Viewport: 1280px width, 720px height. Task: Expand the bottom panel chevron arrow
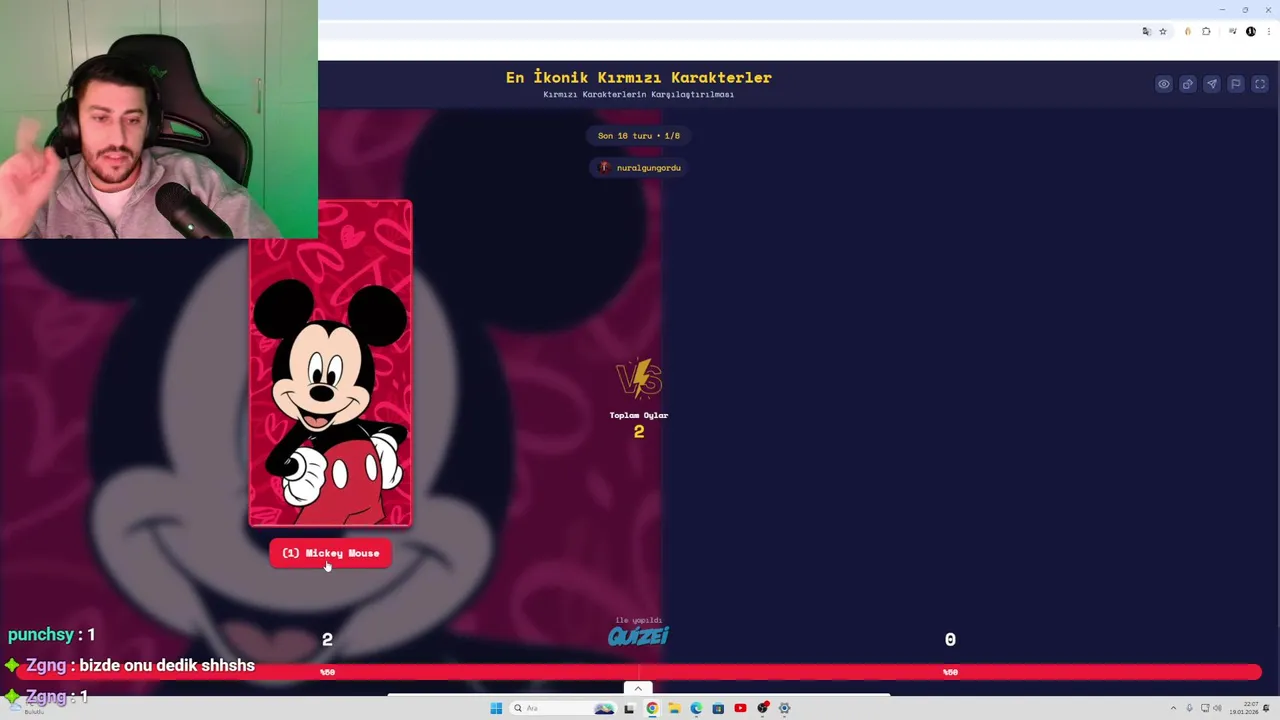(638, 688)
